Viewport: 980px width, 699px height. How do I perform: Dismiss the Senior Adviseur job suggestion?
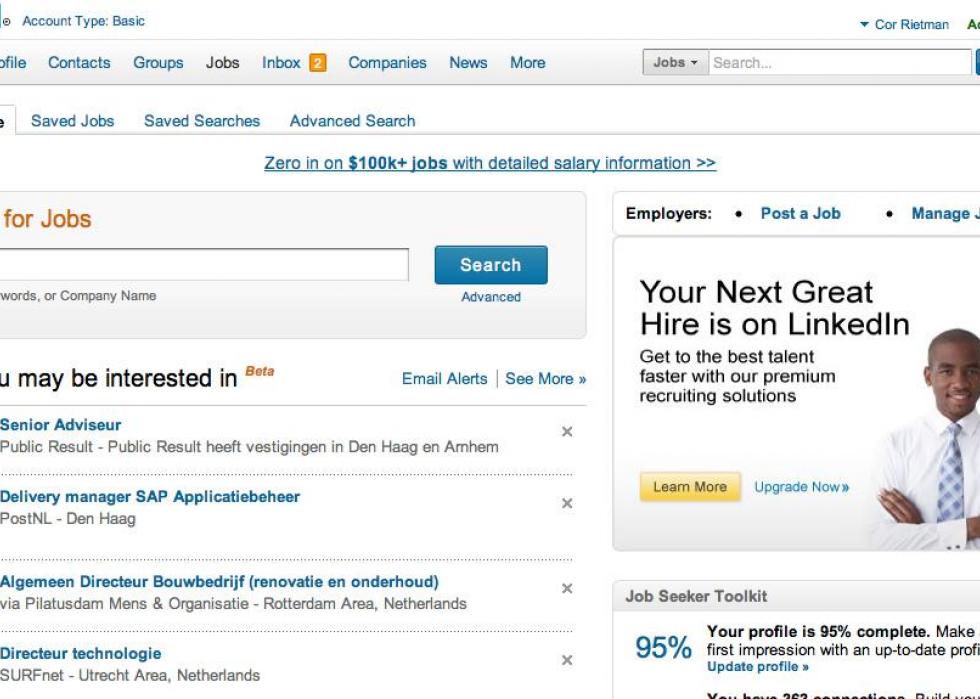tap(567, 431)
